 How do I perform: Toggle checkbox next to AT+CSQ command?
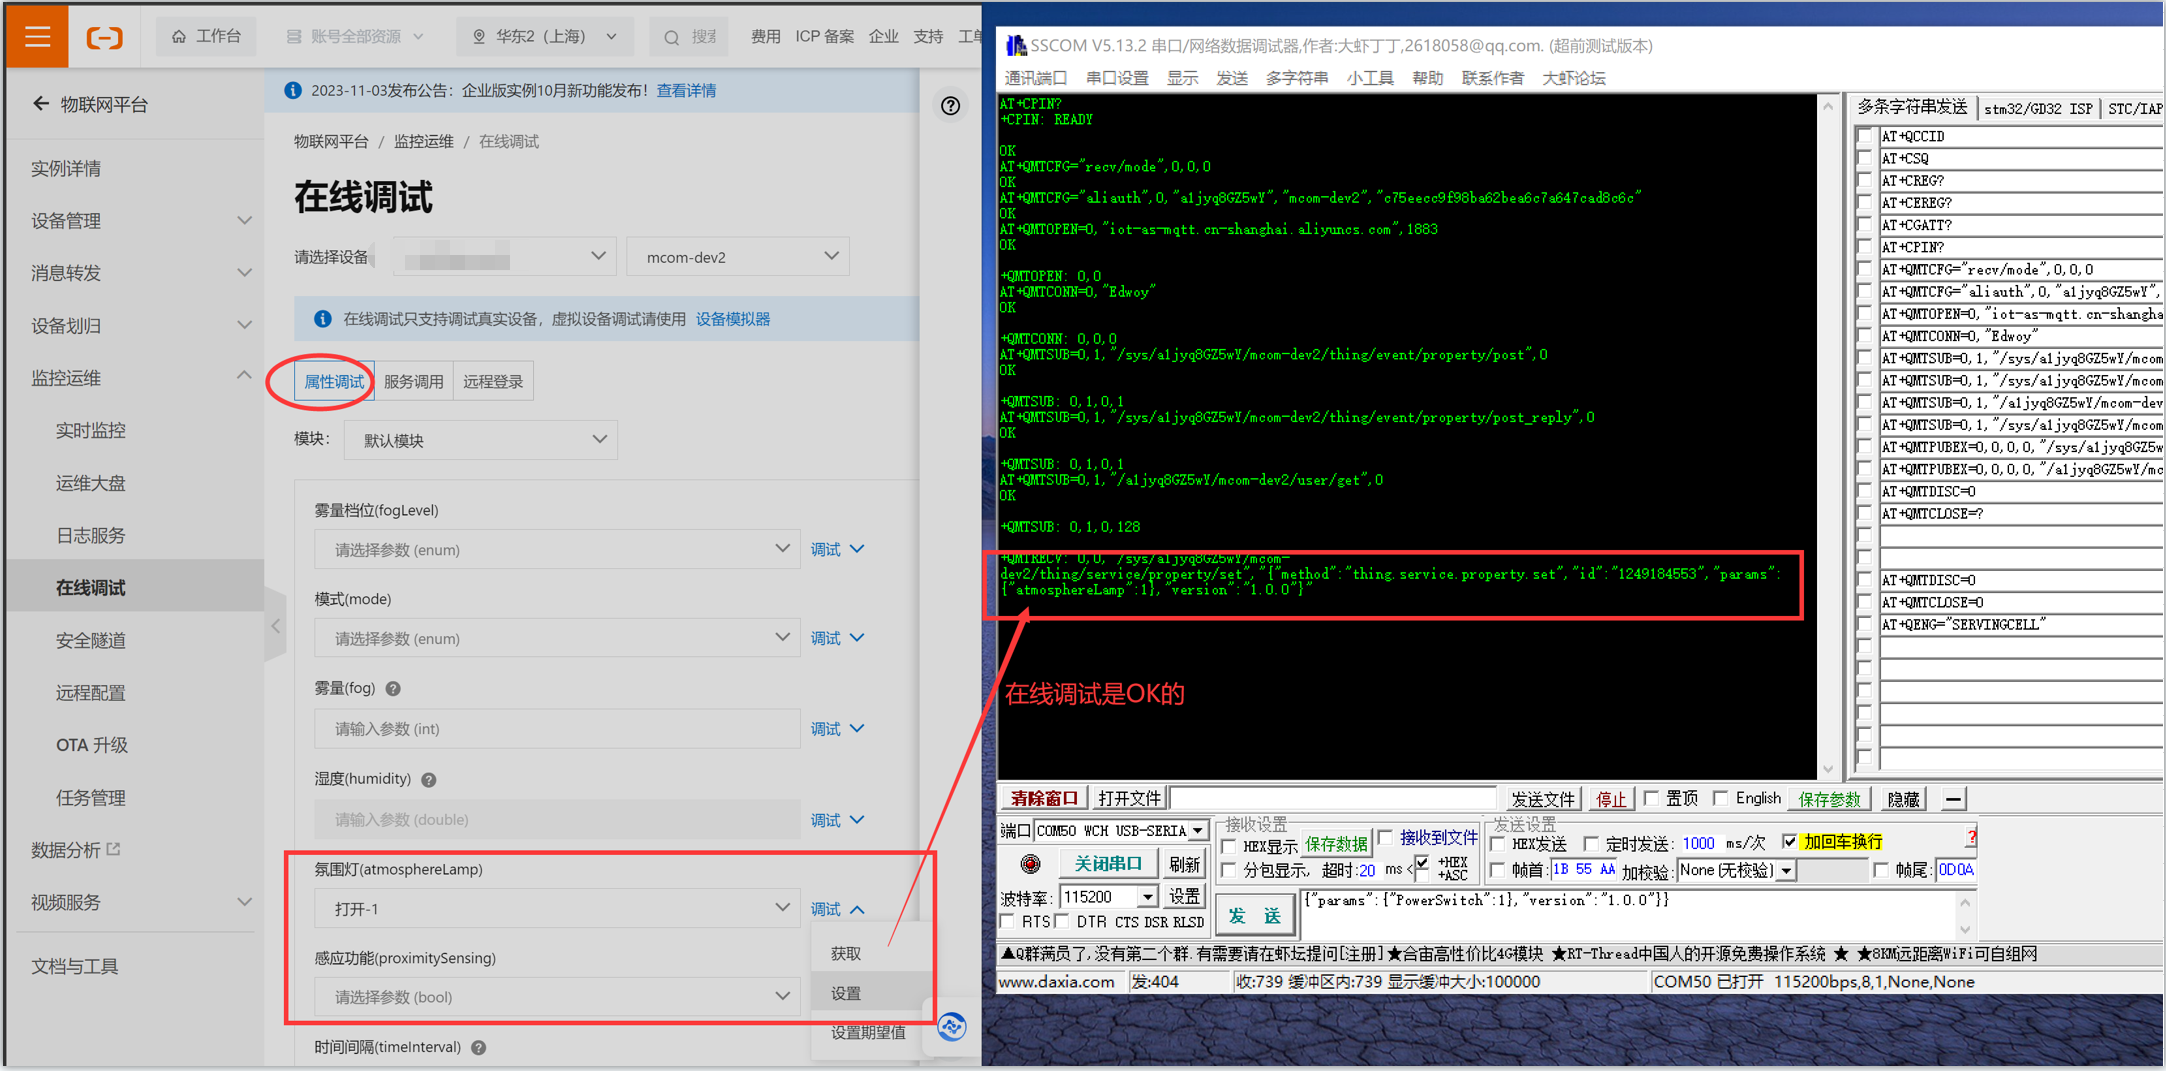[x=1864, y=158]
